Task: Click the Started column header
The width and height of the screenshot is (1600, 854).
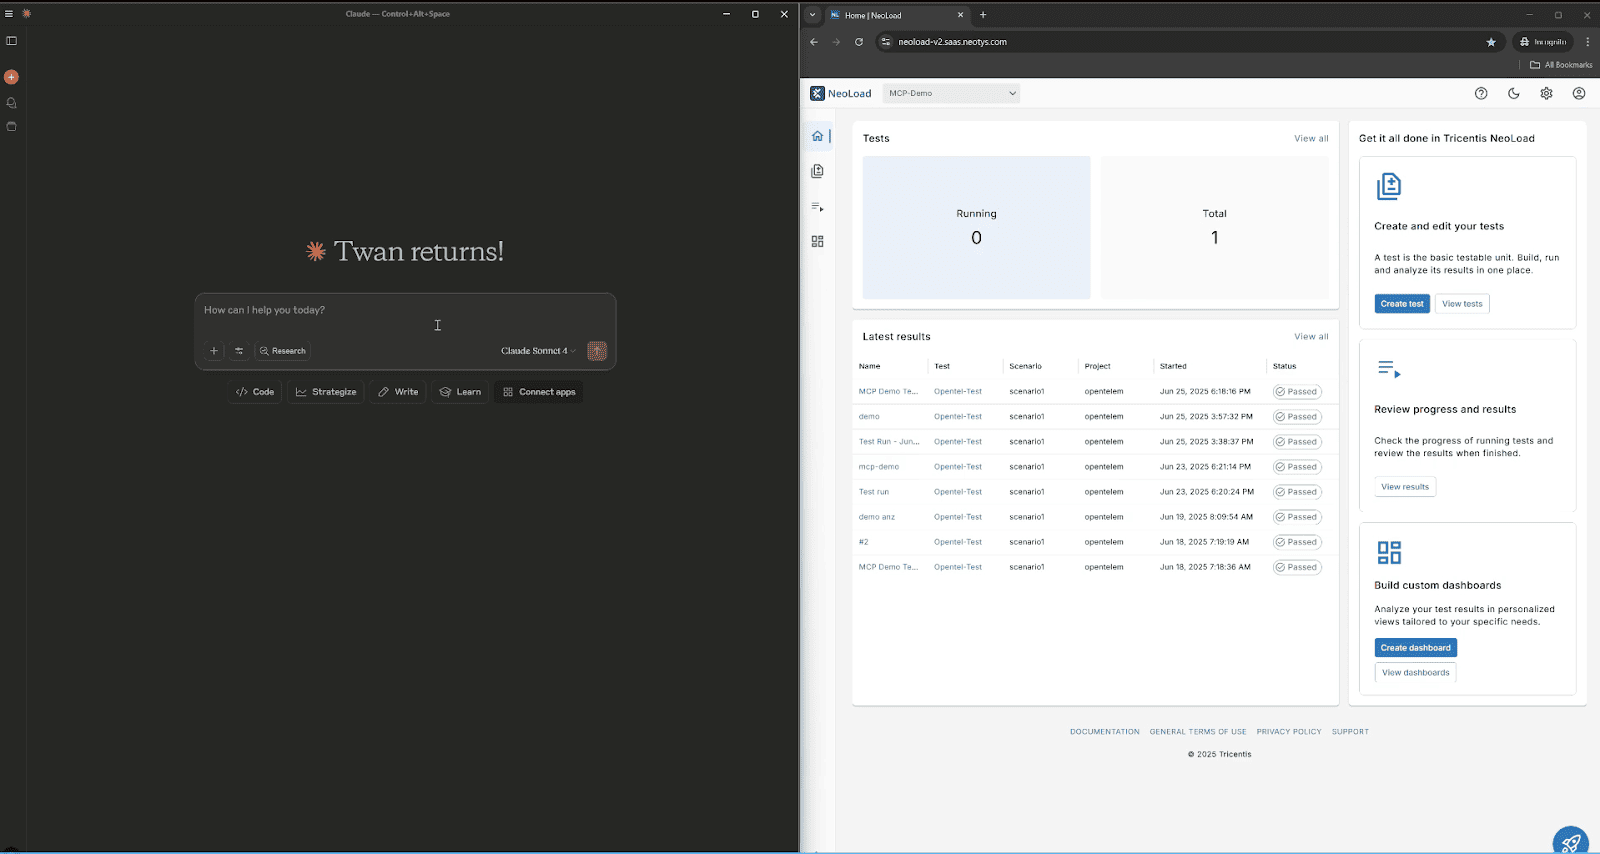Action: point(1173,367)
